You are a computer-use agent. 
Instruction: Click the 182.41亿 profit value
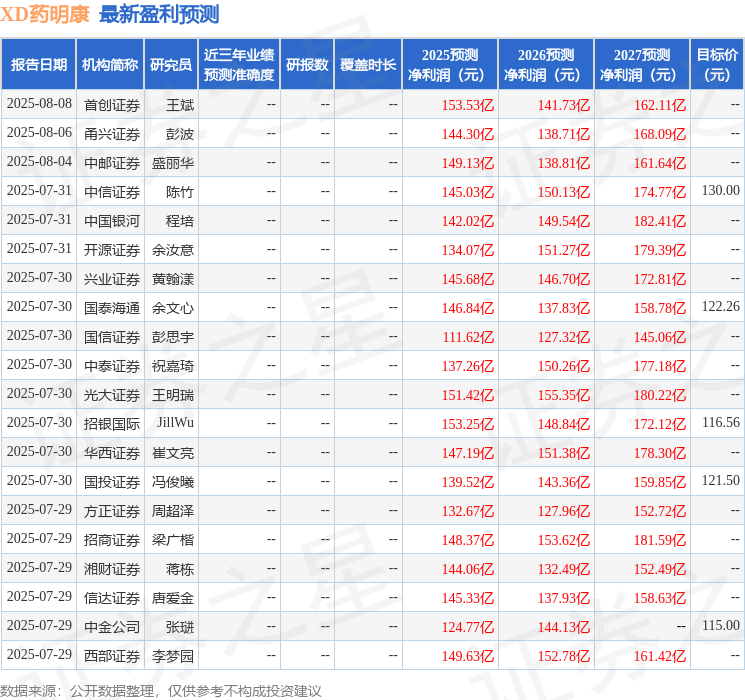pos(660,221)
